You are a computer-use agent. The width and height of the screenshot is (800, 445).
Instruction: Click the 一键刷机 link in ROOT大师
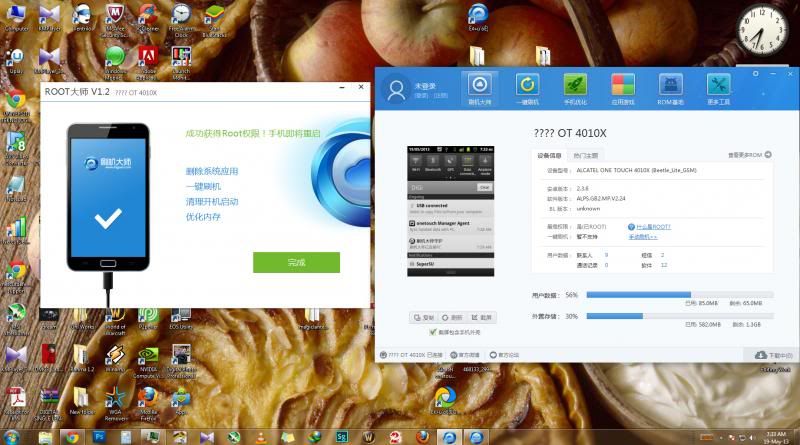pos(203,186)
